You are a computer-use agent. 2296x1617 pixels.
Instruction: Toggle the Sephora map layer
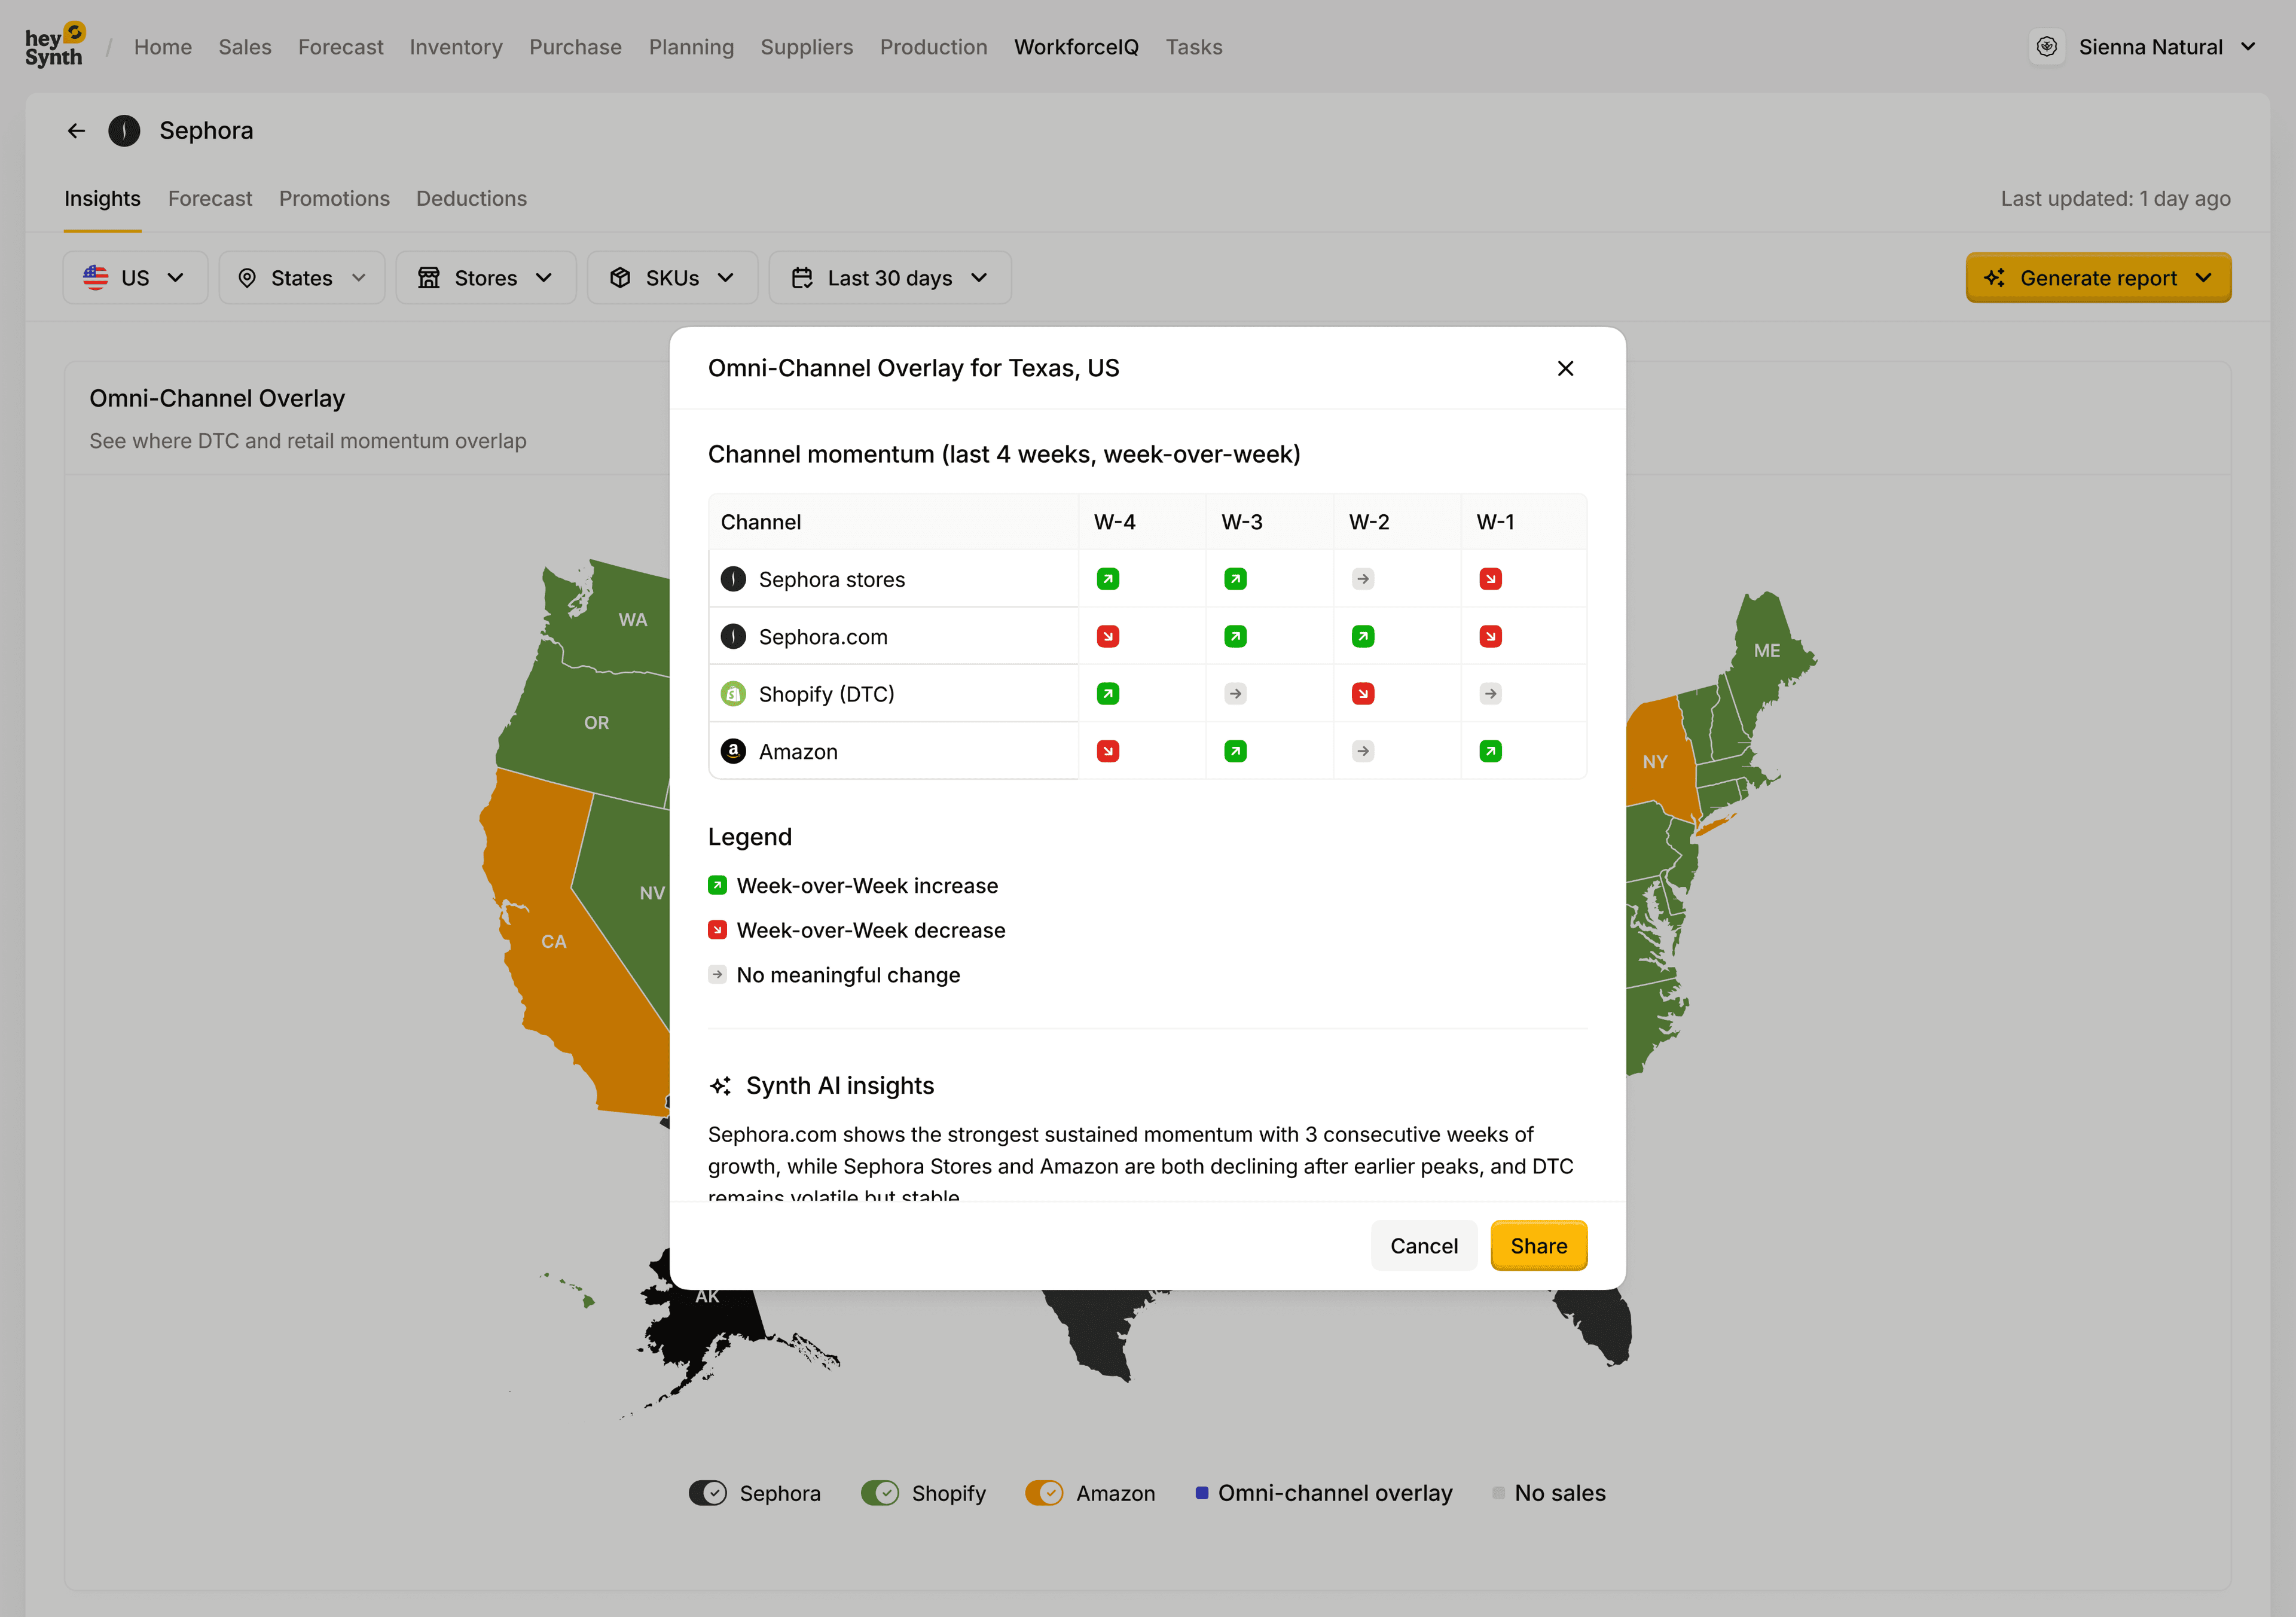point(708,1492)
